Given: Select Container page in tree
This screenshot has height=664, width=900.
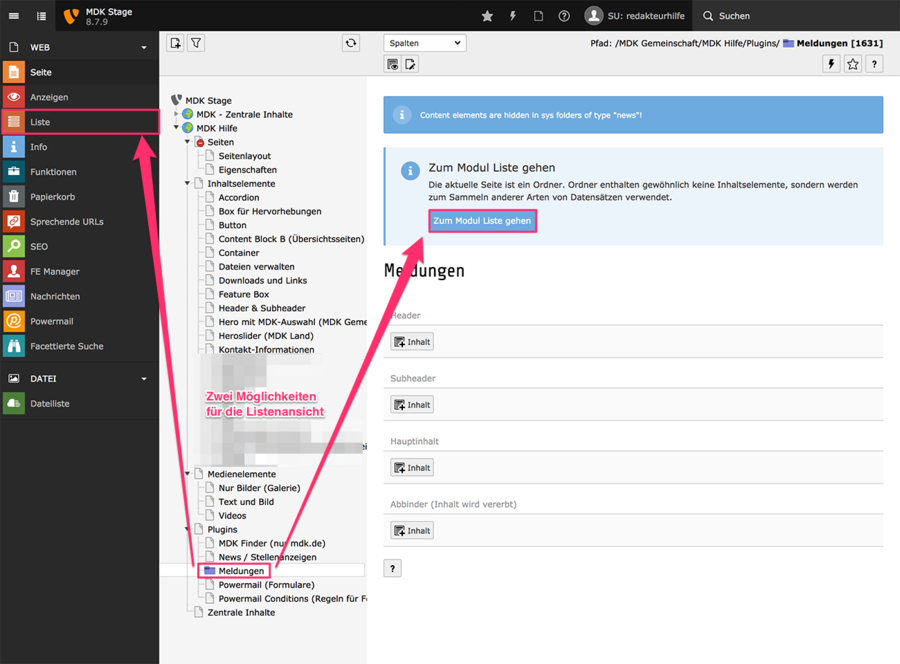Looking at the screenshot, I should pos(239,253).
